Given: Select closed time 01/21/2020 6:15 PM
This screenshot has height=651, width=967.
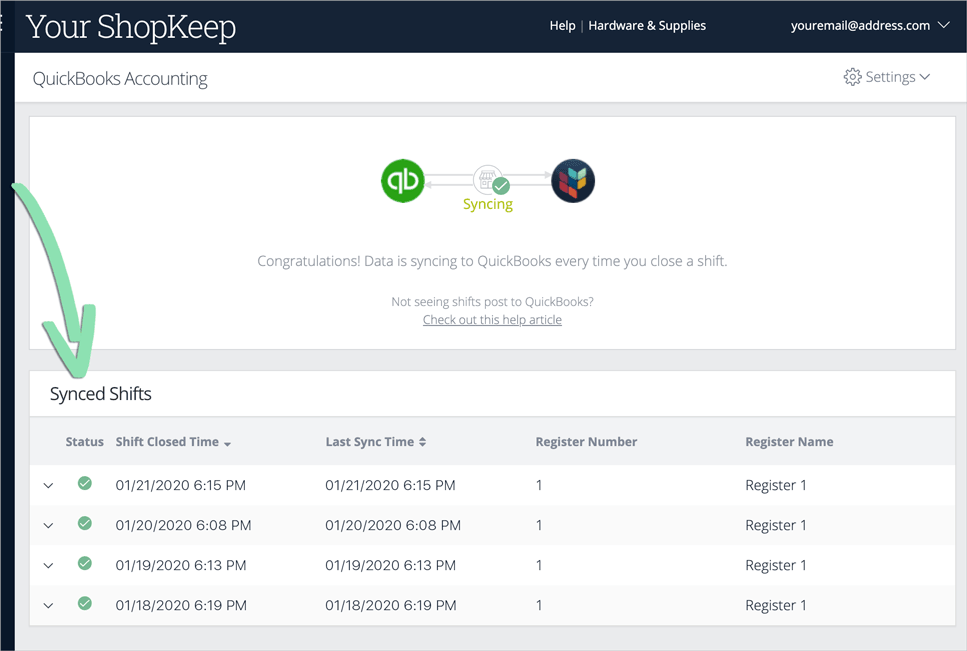Looking at the screenshot, I should pos(181,486).
